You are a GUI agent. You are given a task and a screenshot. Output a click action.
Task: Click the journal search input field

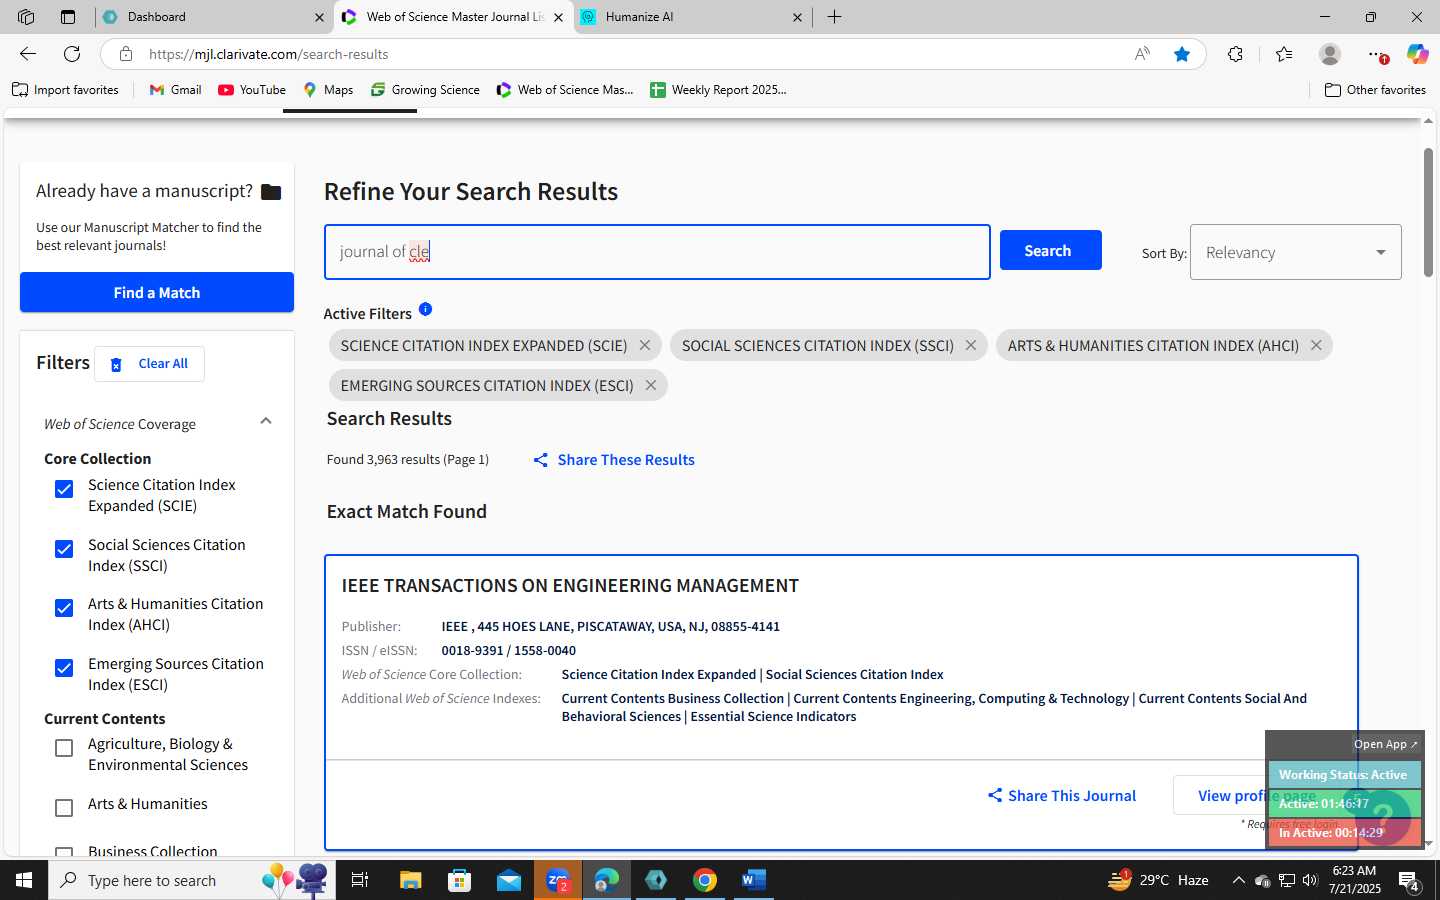point(657,252)
